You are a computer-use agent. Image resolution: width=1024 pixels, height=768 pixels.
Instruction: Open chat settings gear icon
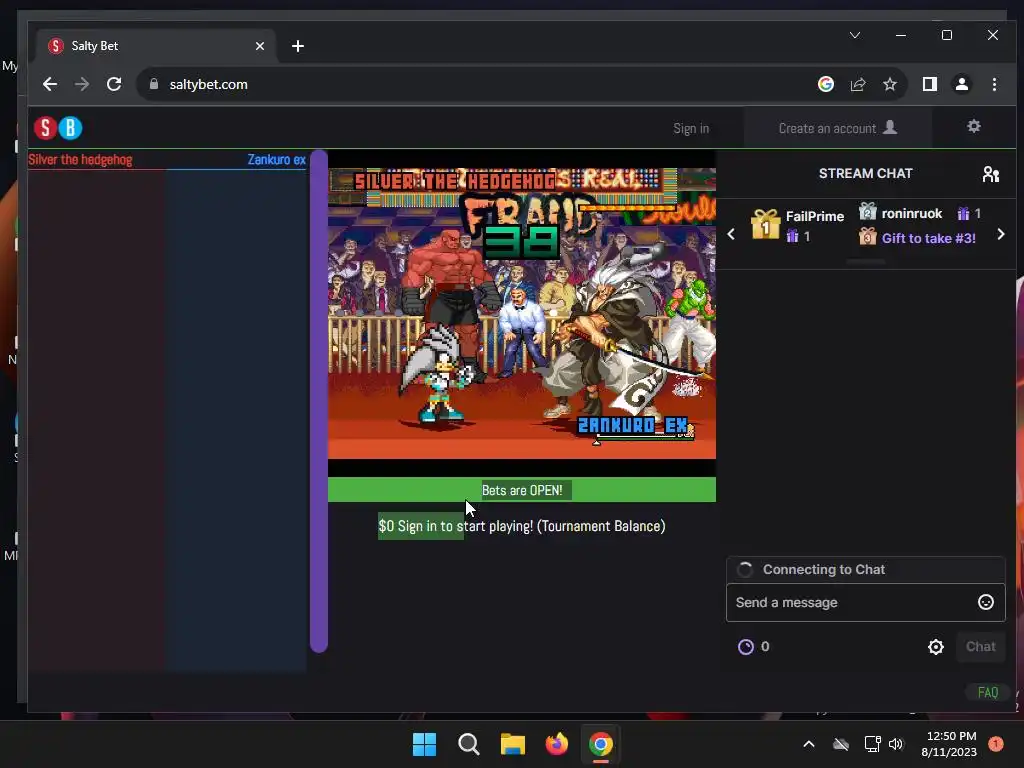[x=936, y=647]
